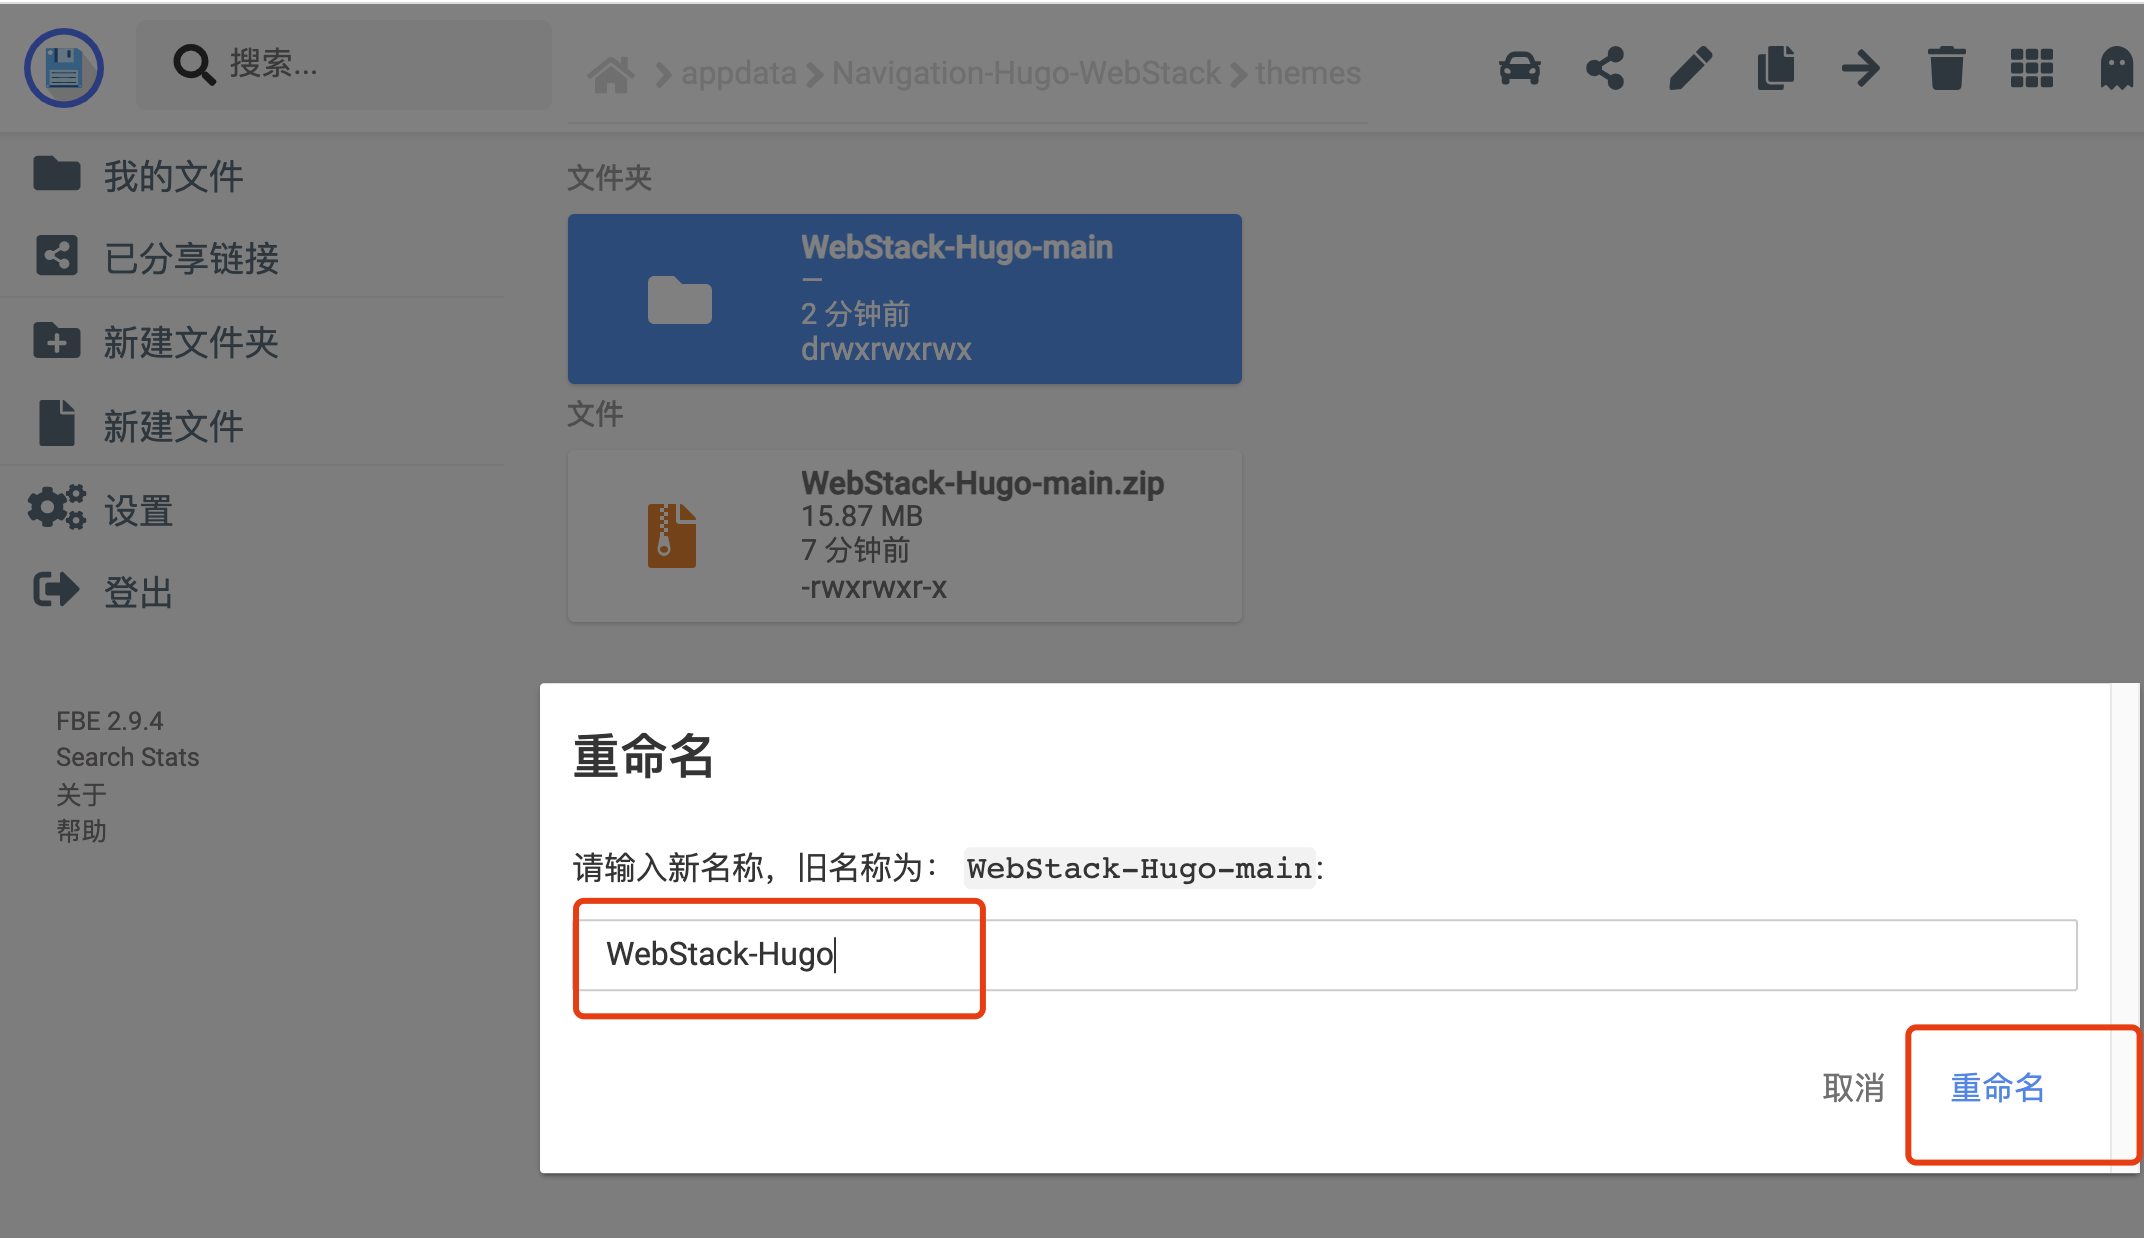The height and width of the screenshot is (1238, 2144).
Task: Open the search magnifier in the search bar
Action: 193,64
